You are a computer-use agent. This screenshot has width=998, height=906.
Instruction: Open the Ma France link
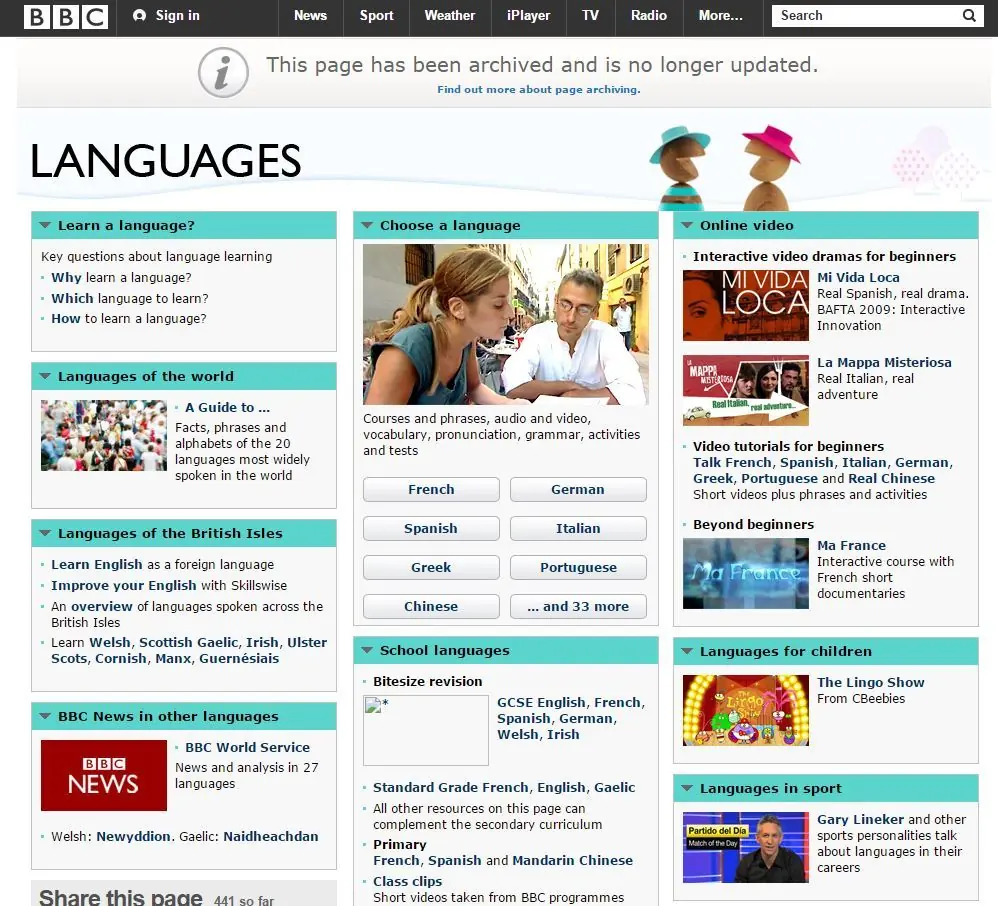click(851, 546)
